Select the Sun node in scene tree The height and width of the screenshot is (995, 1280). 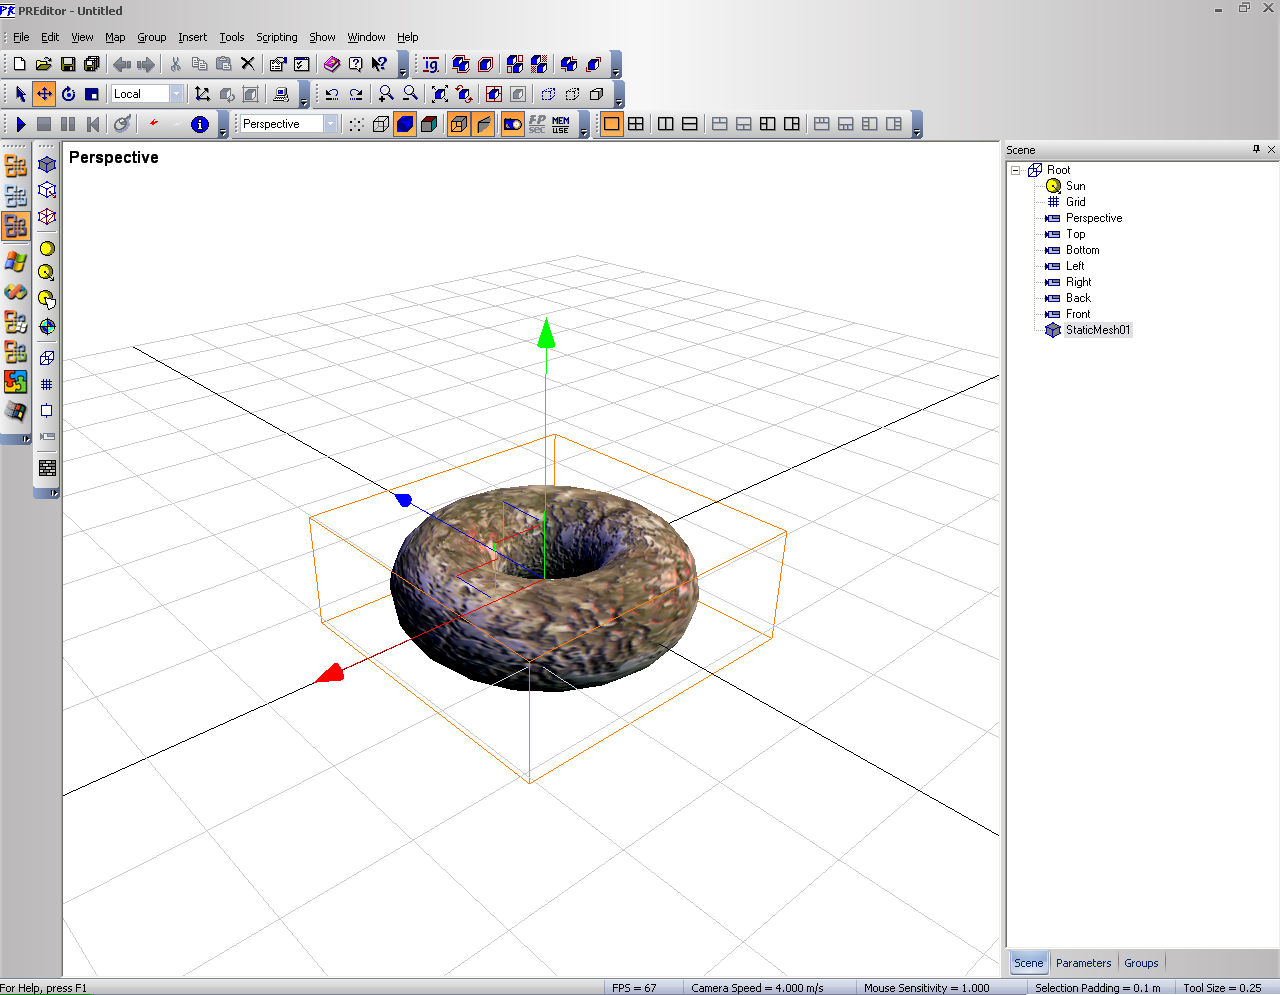1075,186
